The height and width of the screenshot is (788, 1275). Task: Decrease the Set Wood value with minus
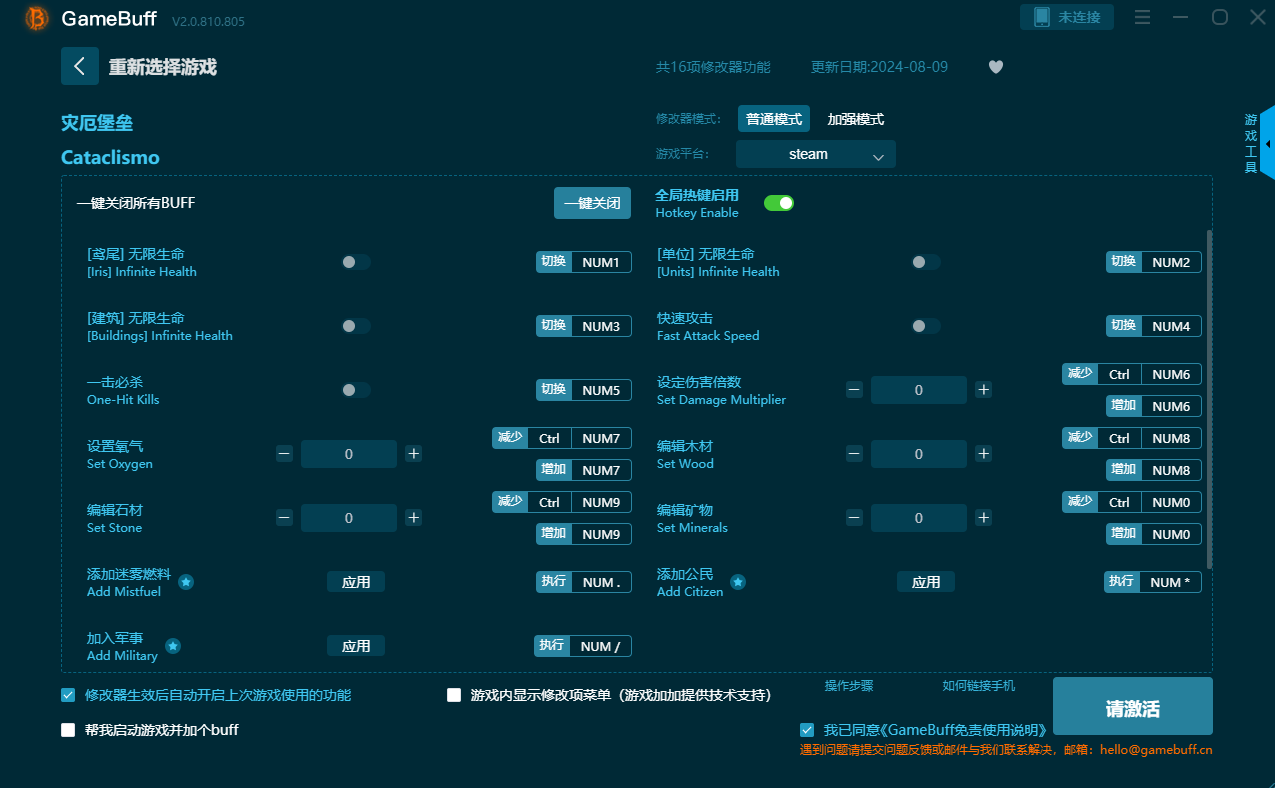(854, 454)
